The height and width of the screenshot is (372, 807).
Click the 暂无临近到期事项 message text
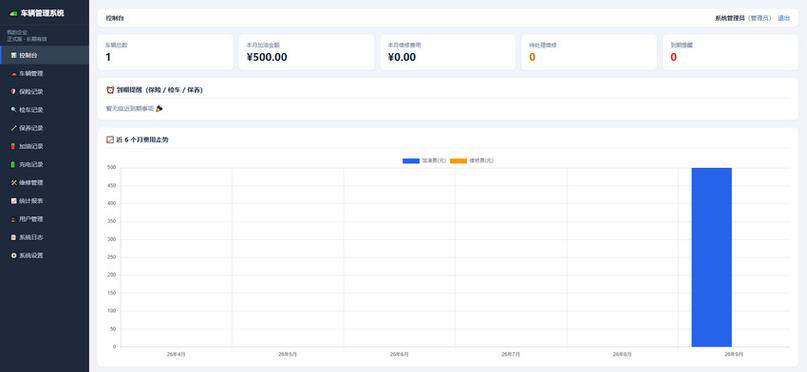pos(130,109)
